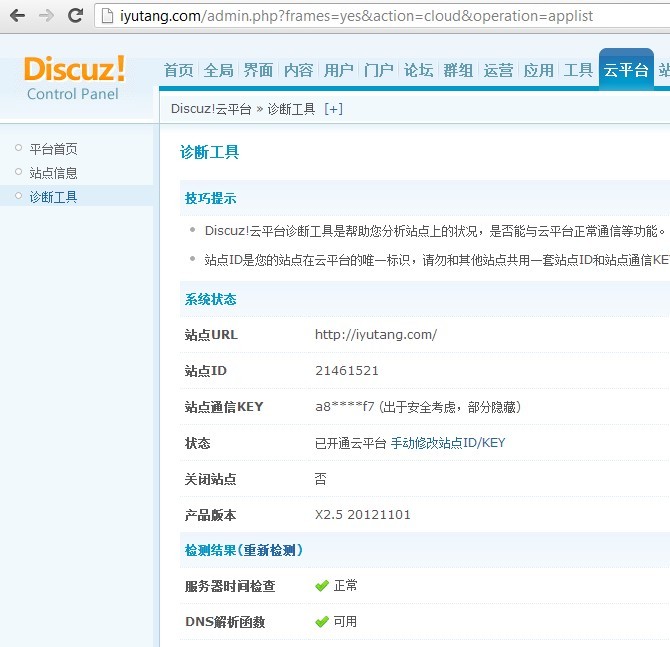Click the 系统状态 section header

coord(210,299)
